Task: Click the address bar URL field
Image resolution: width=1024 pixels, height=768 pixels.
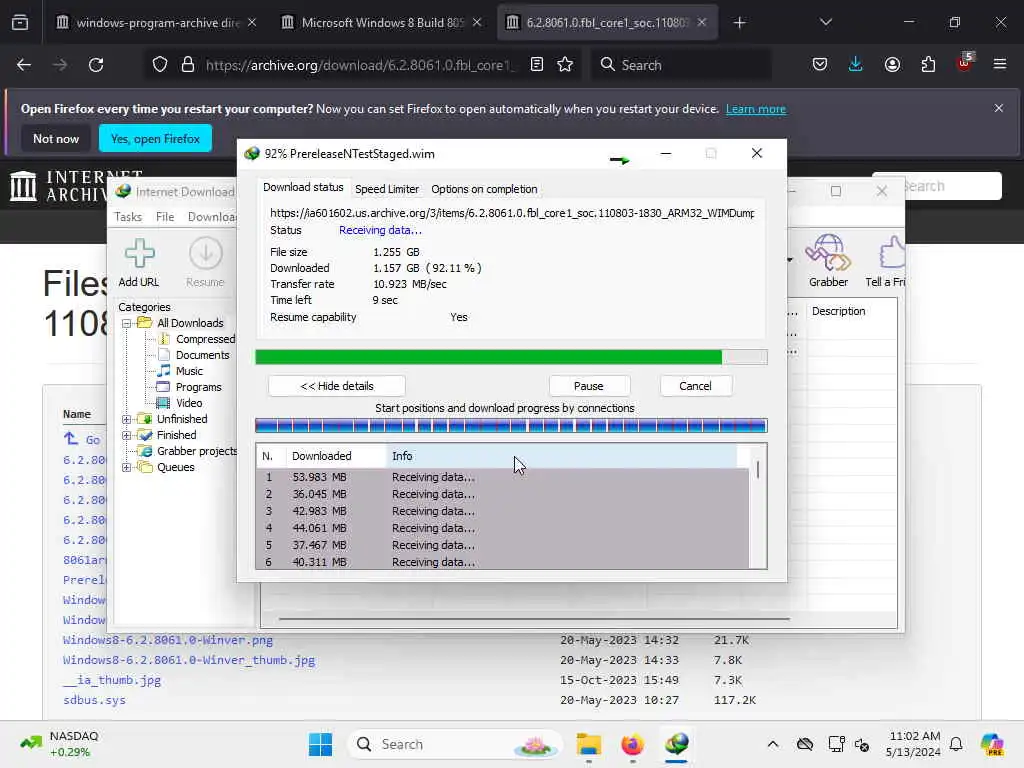Action: coord(359,65)
